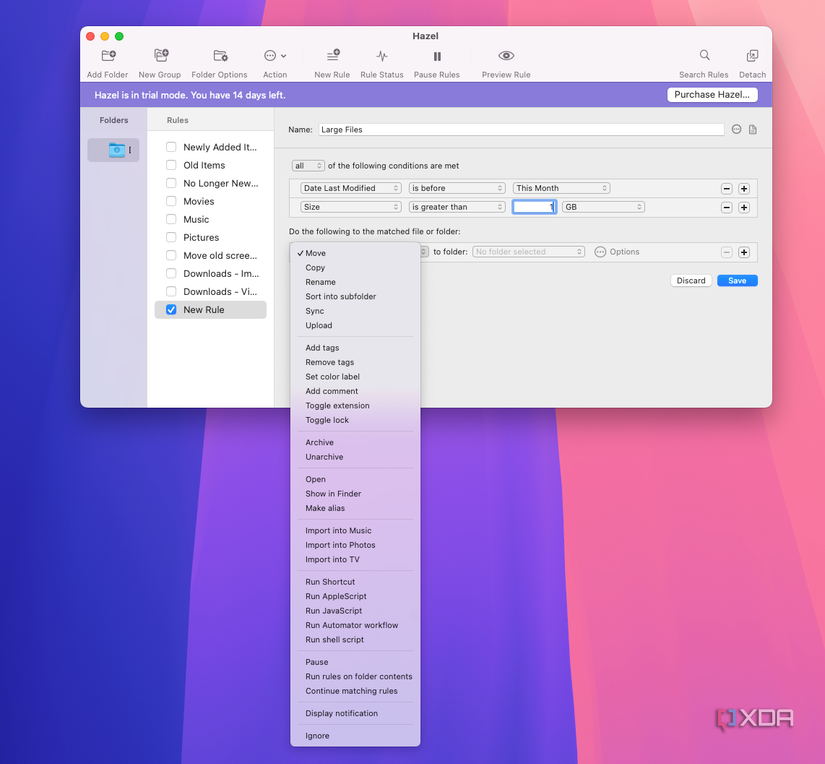Click the Rules column header
Viewport: 825px width, 764px height.
tap(177, 120)
